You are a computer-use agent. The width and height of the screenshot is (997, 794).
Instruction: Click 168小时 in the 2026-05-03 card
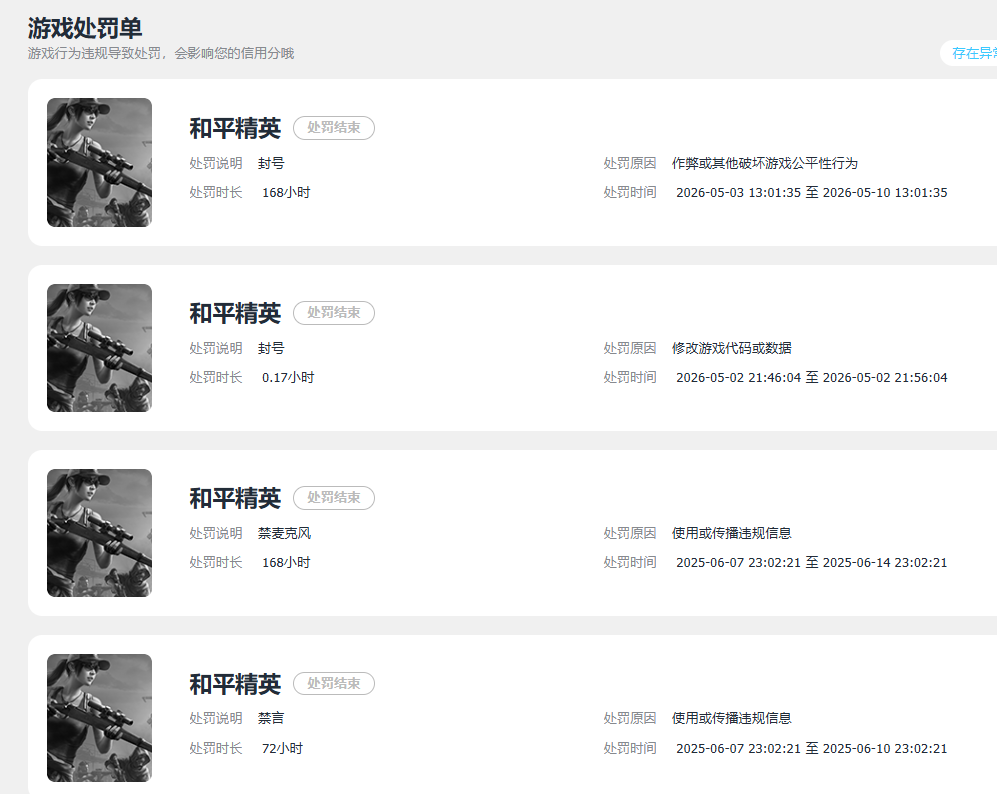[286, 193]
